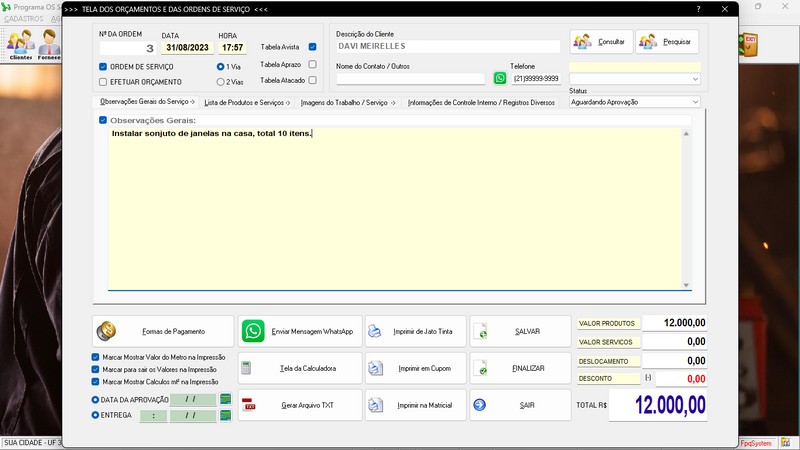Toggle Marcar para sair os Valores na Impressão
The width and height of the screenshot is (800, 450).
click(x=95, y=369)
